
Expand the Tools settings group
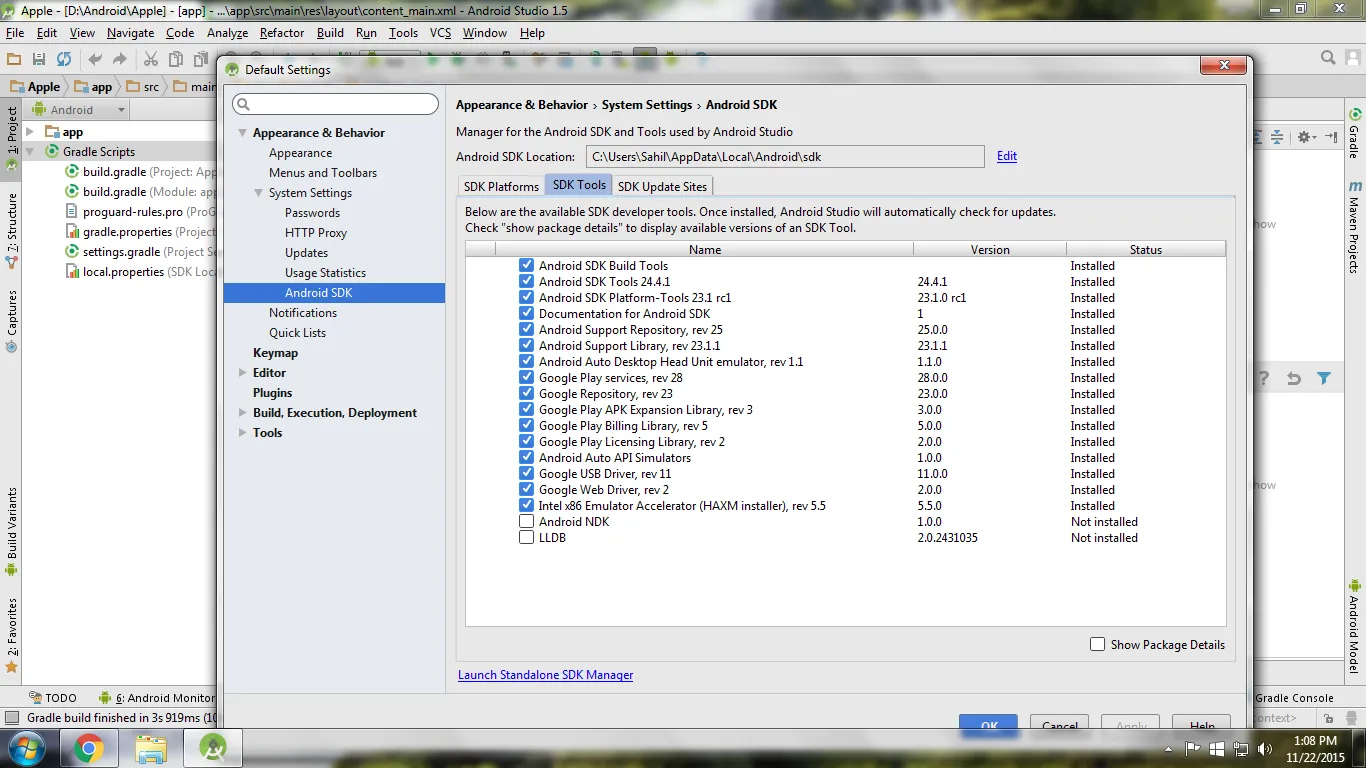point(242,433)
